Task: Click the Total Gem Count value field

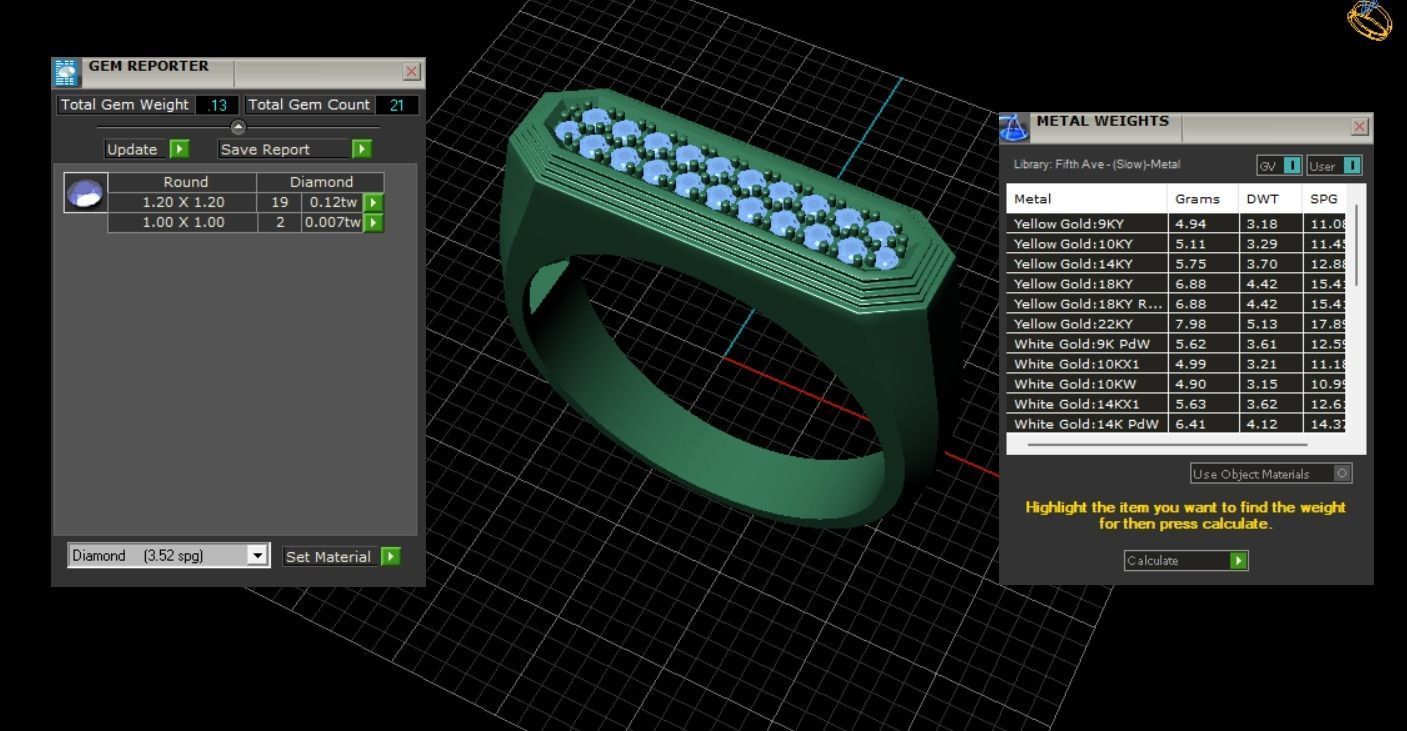Action: click(397, 105)
